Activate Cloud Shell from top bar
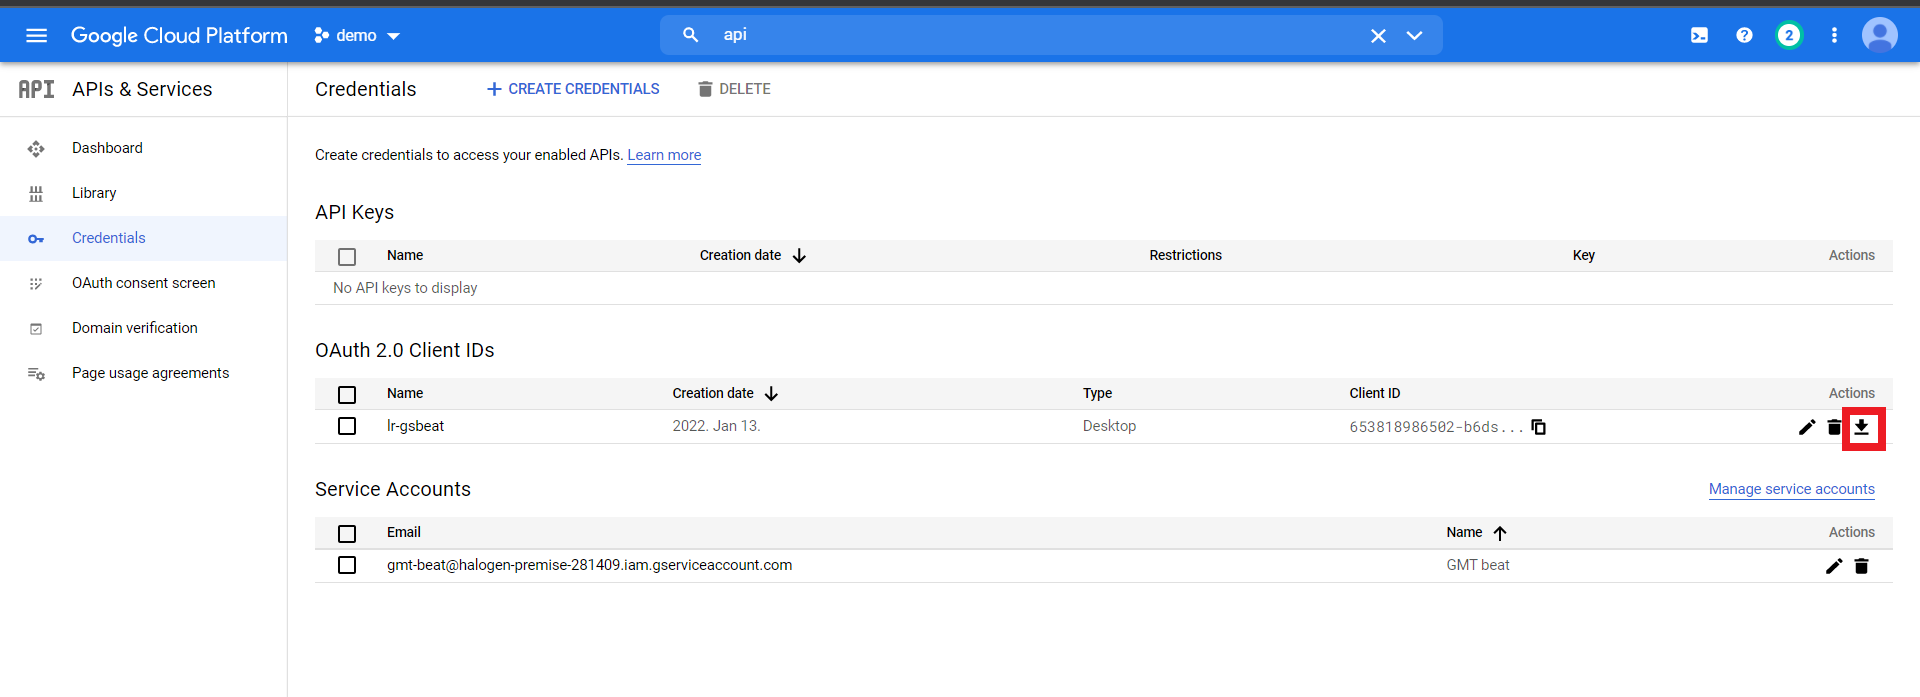This screenshot has height=697, width=1920. [x=1699, y=36]
